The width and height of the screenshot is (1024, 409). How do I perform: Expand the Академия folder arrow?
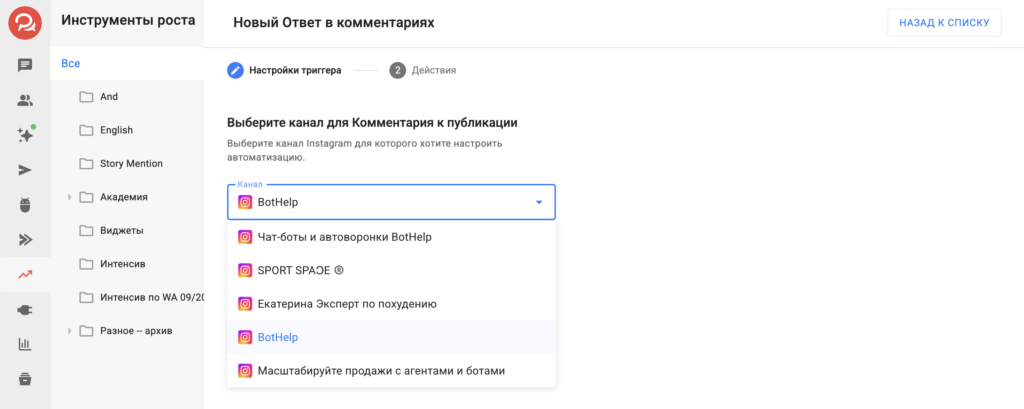(69, 197)
